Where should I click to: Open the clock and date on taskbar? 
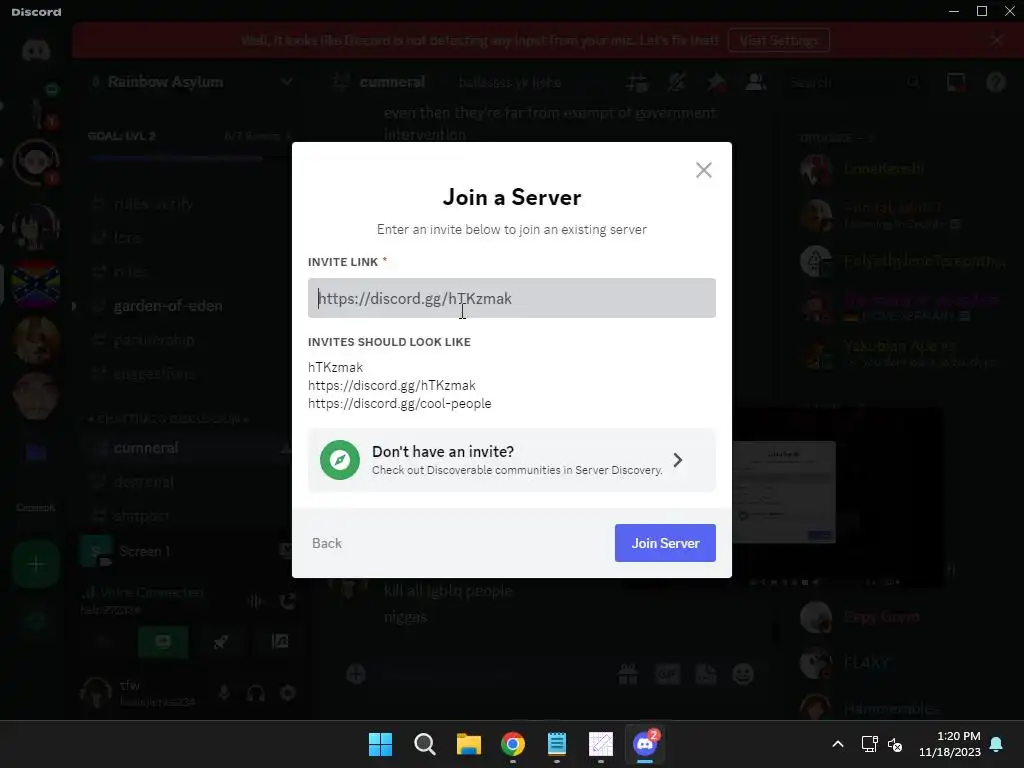click(x=950, y=744)
